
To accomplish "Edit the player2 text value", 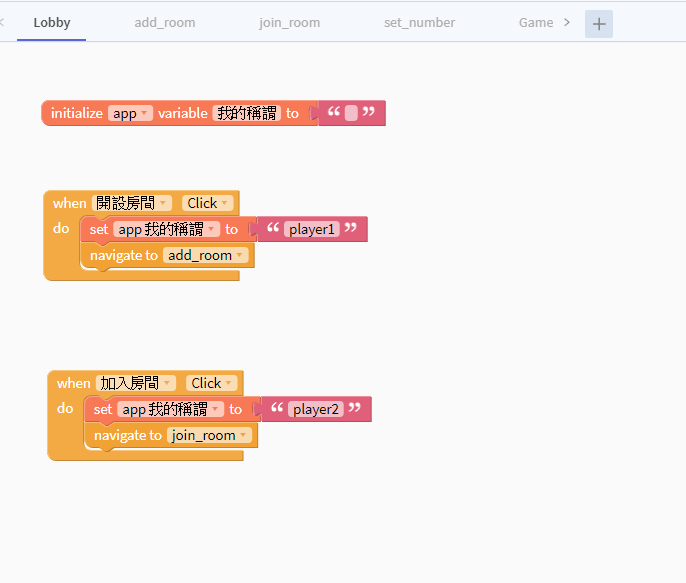I will (x=315, y=409).
